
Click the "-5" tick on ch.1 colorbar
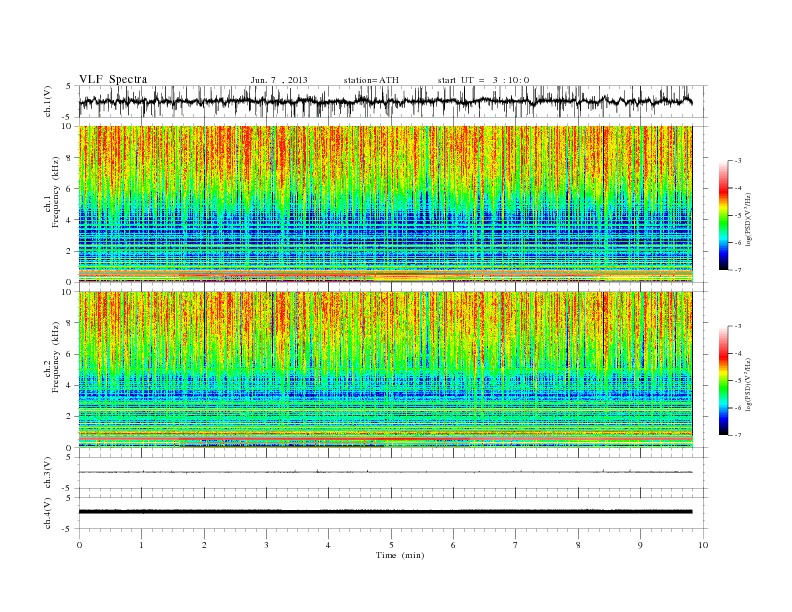click(x=737, y=216)
